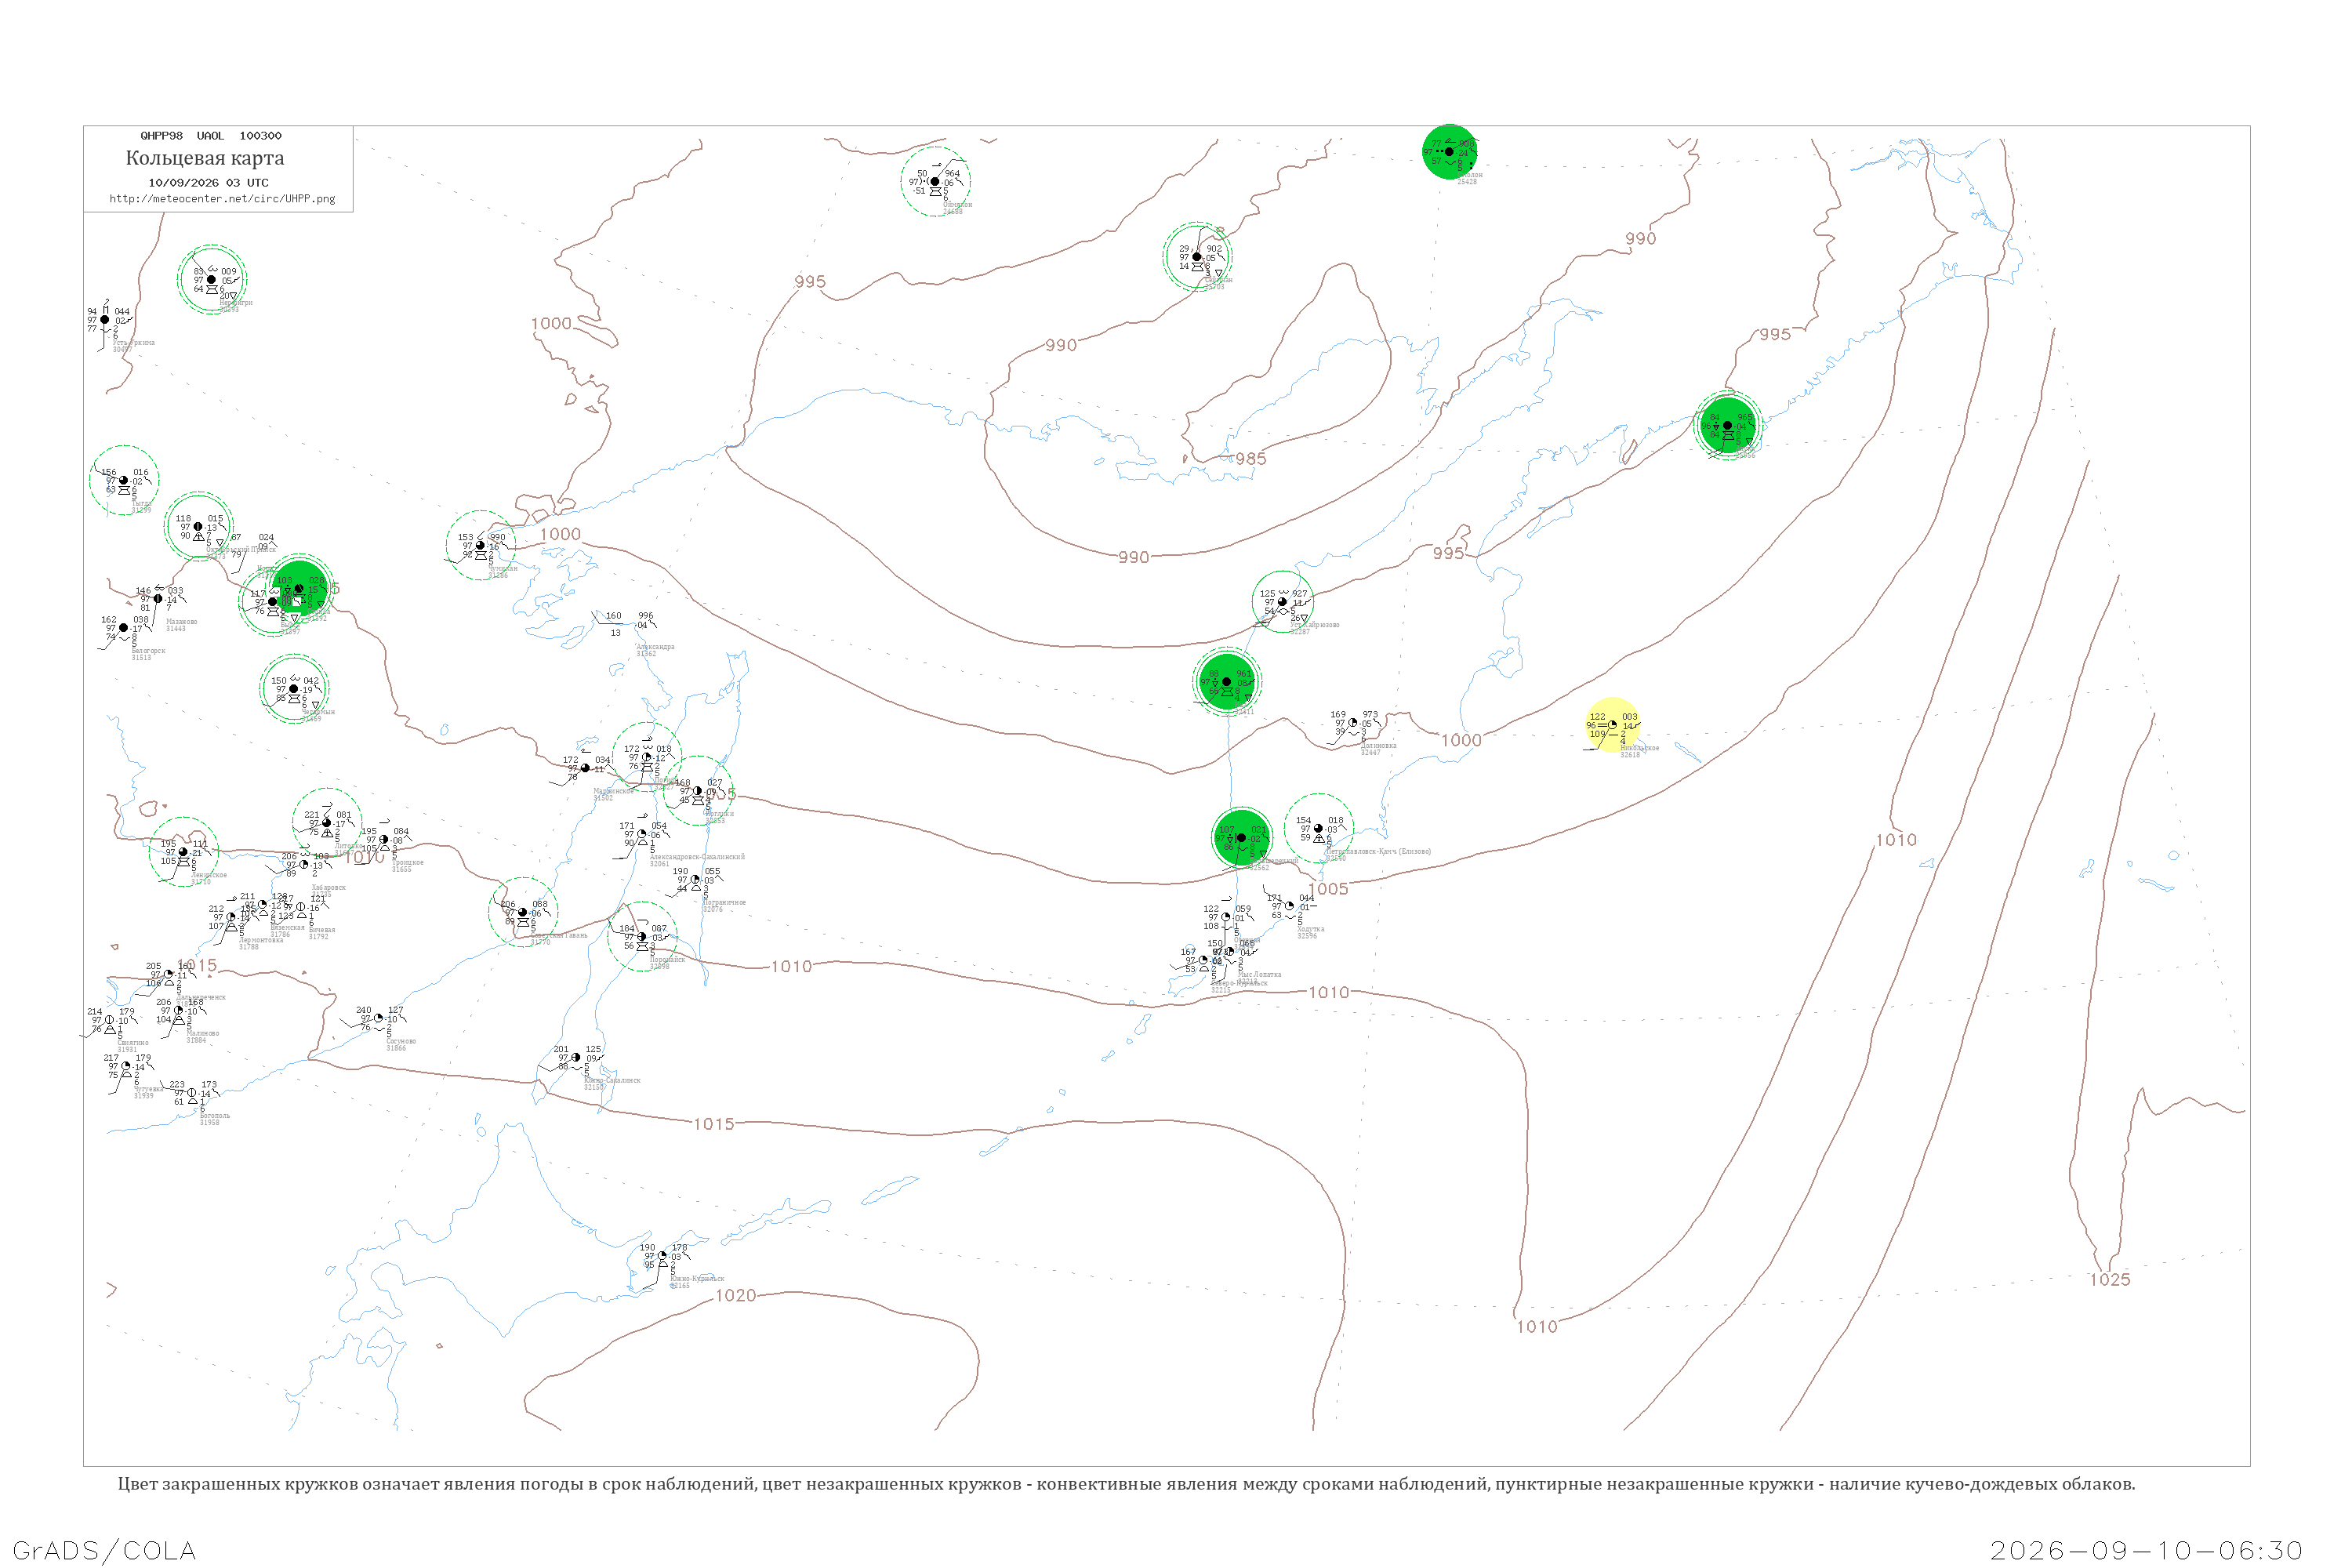Screen dimensions: 2352x1568
Task: Click the 1020 isobar label
Action: (736, 1296)
